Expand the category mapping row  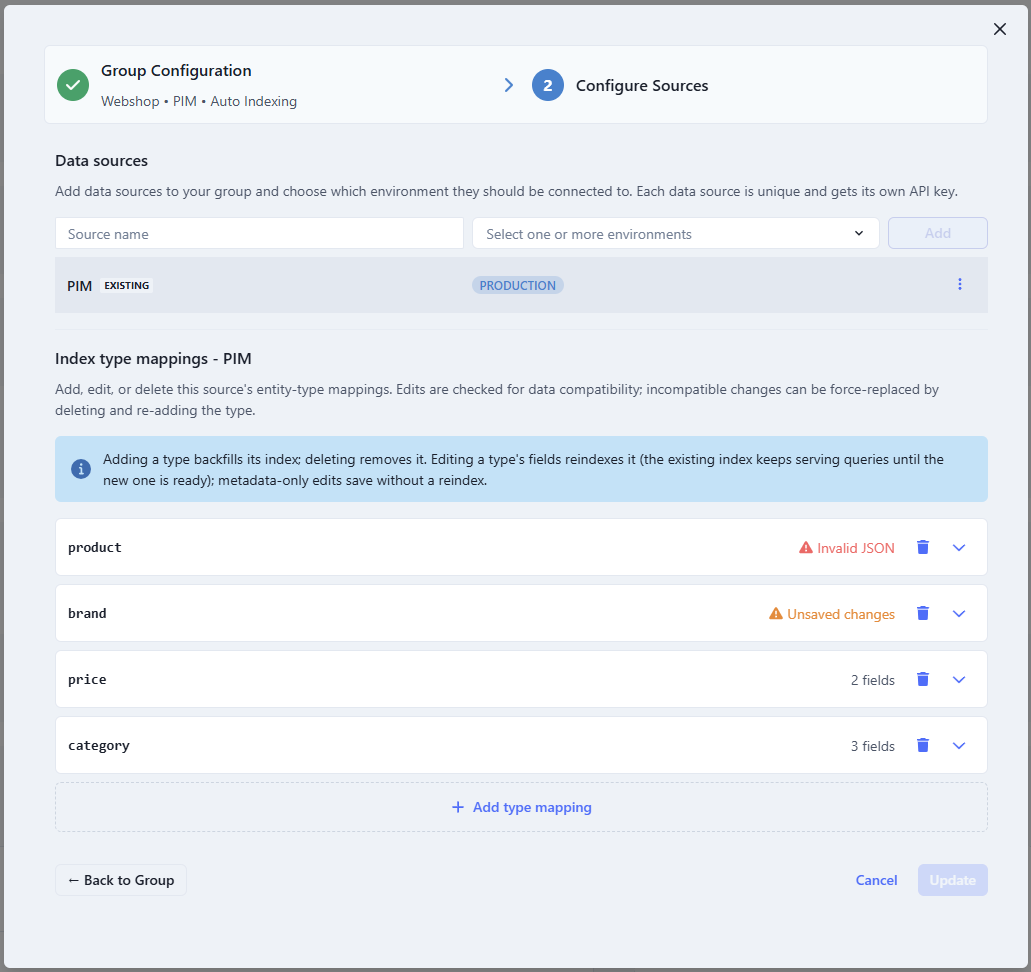pos(959,745)
